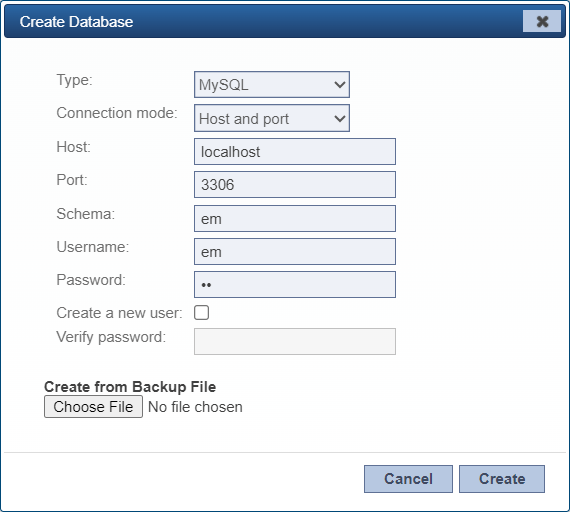
Task: Click the No file chosen text
Action: tap(195, 407)
